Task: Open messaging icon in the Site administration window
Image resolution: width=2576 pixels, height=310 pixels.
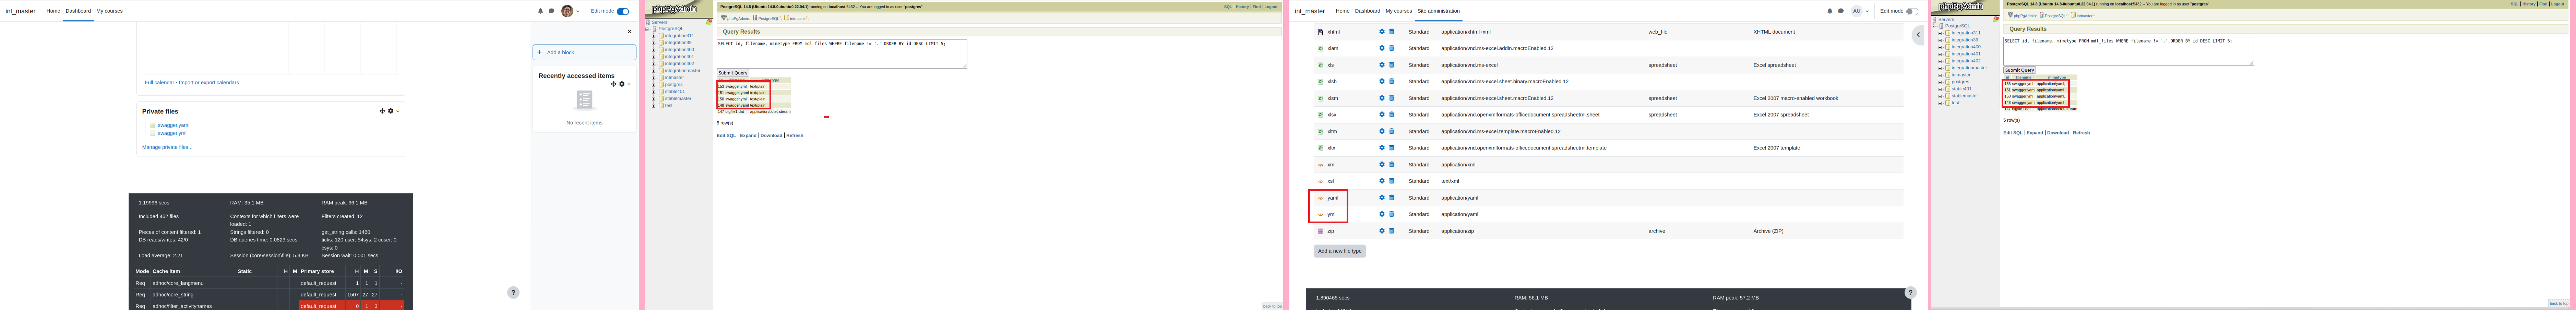Action: 1841,11
